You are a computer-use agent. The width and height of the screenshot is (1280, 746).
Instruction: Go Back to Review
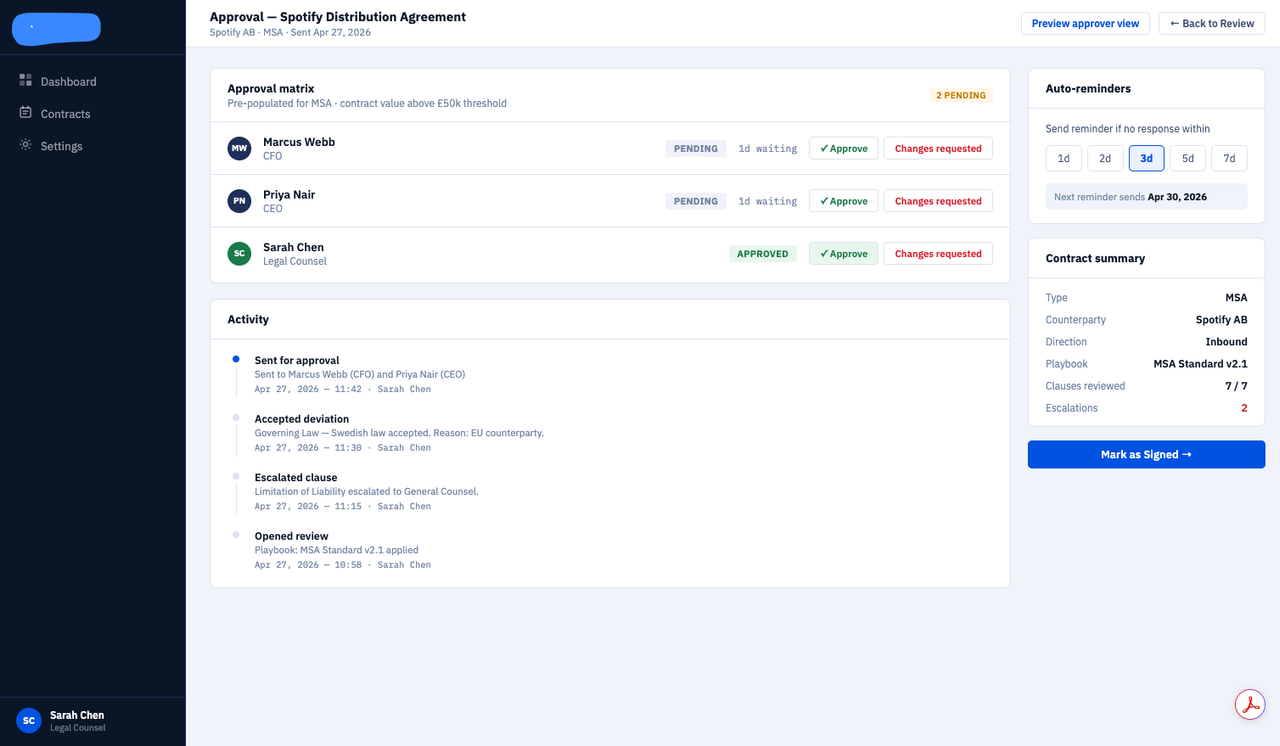1212,23
